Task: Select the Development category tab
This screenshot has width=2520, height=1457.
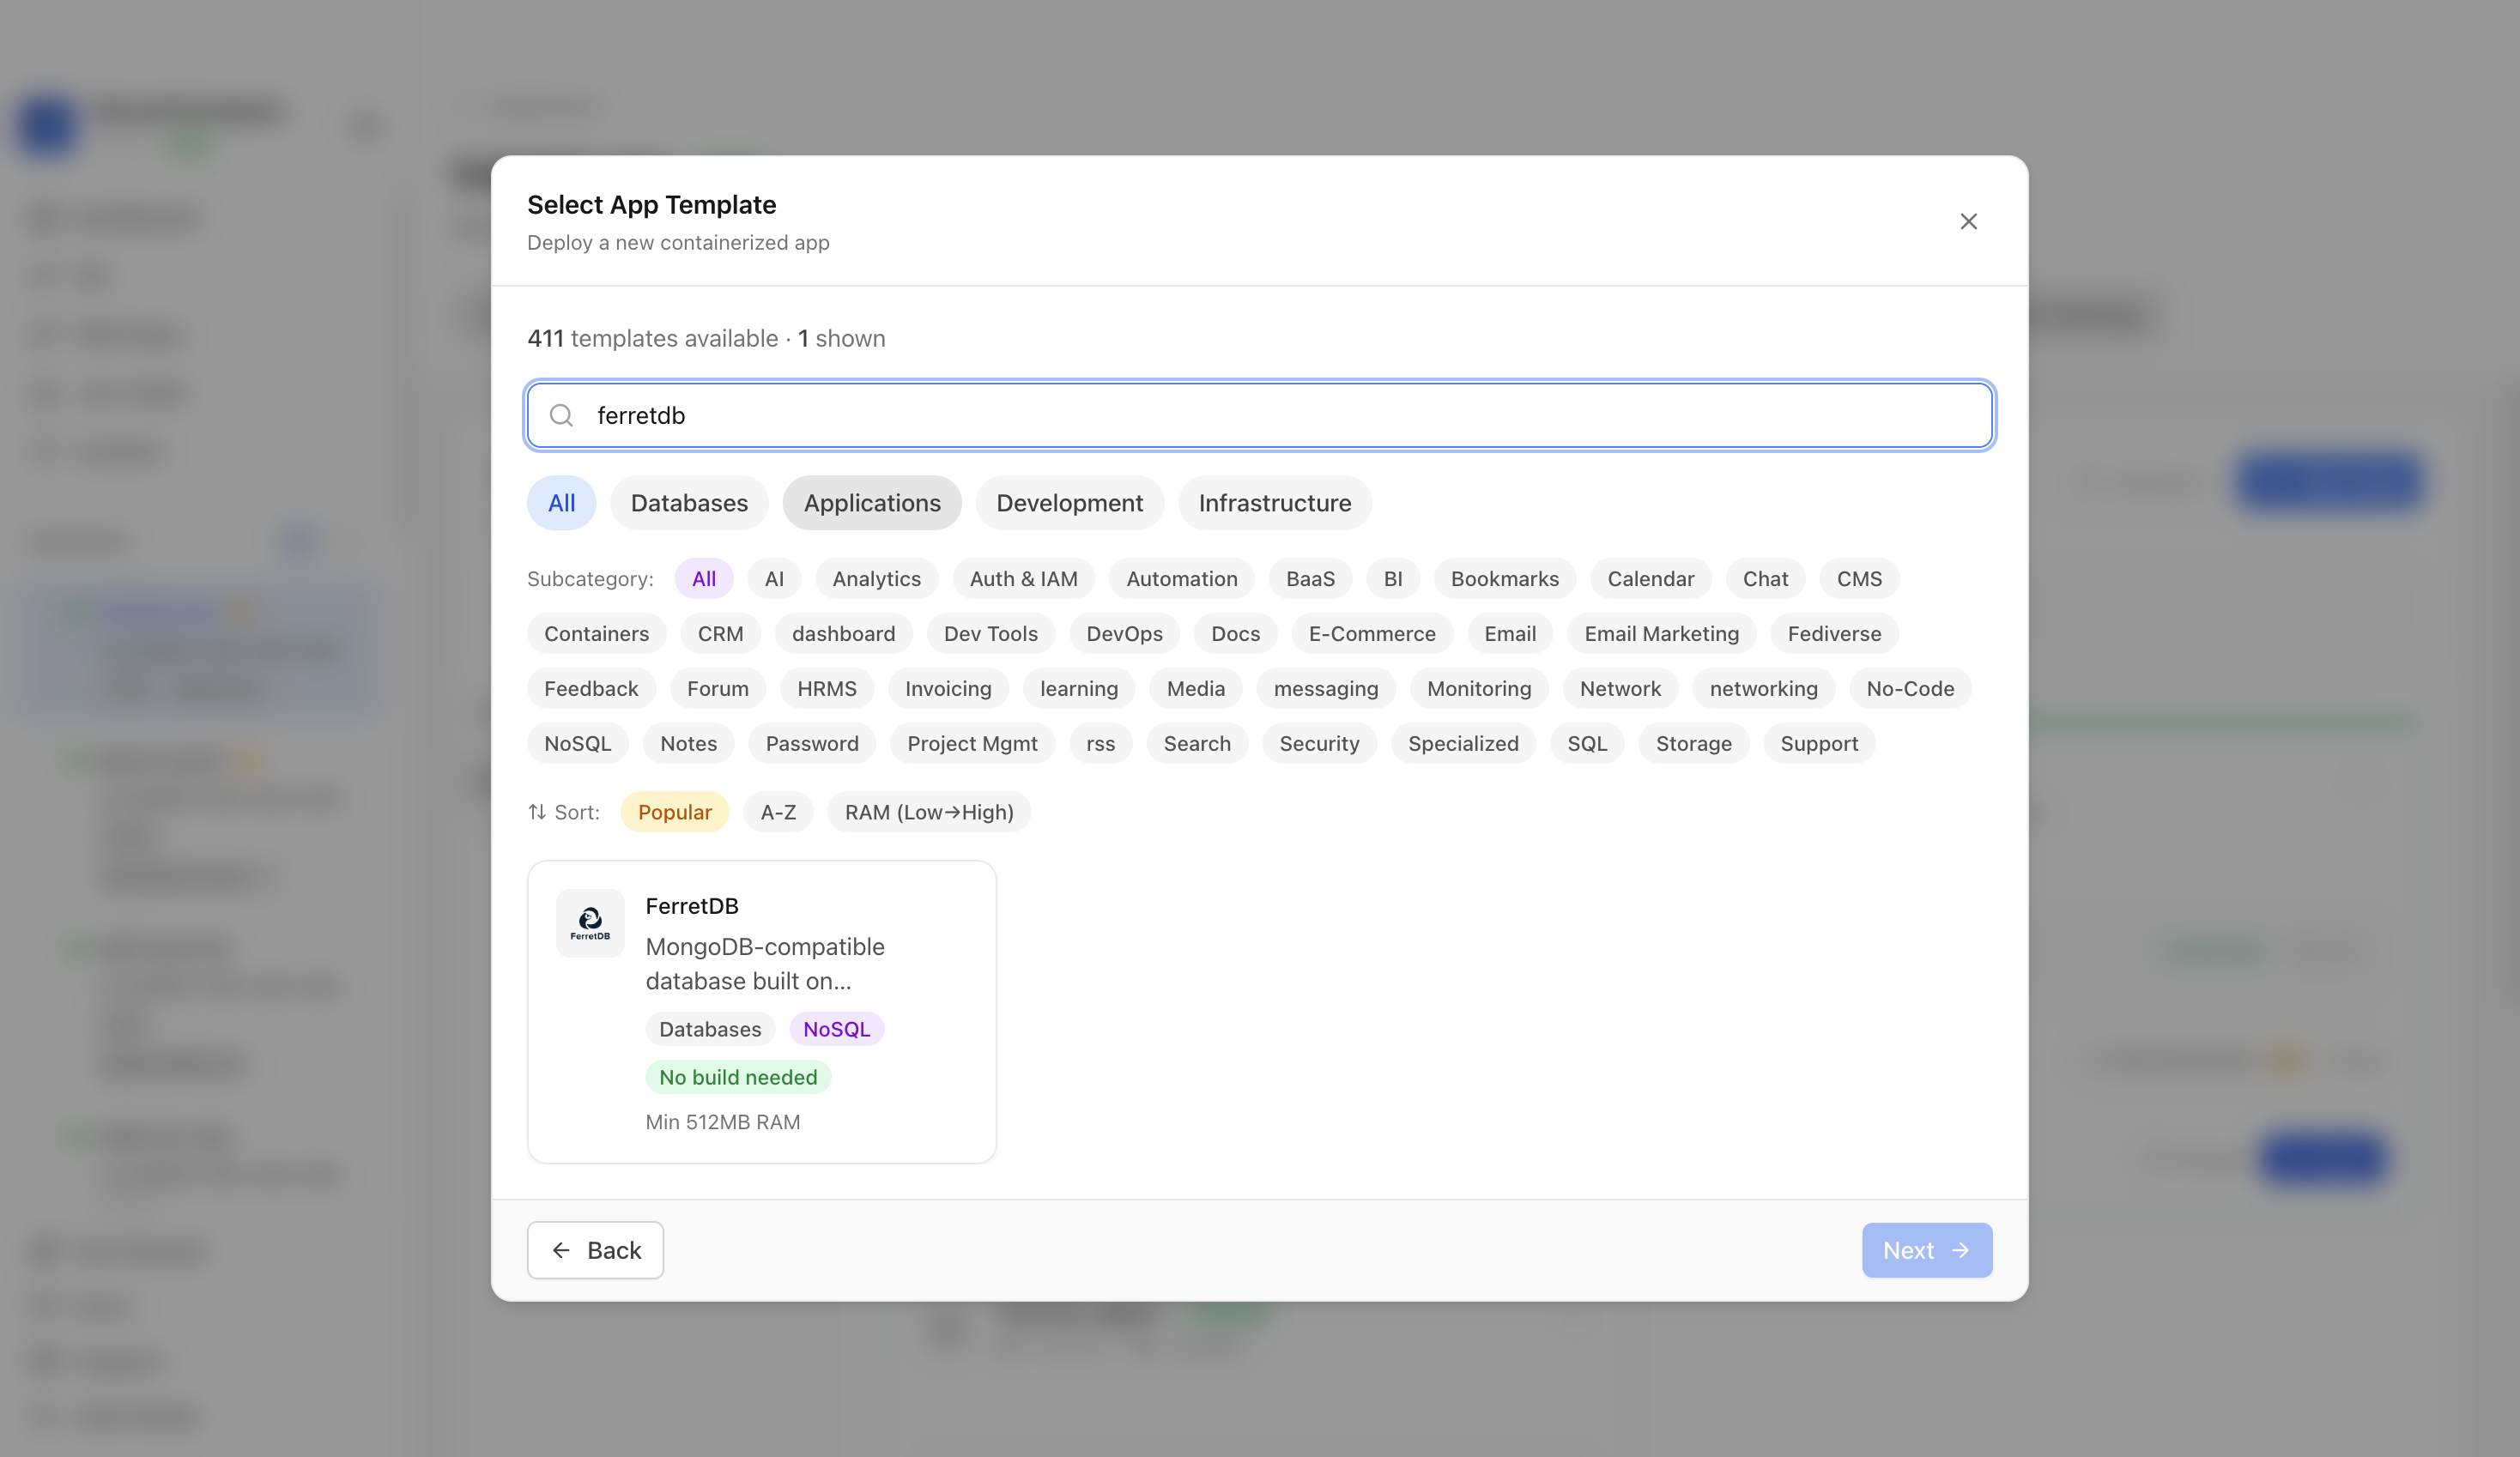Action: (1069, 503)
